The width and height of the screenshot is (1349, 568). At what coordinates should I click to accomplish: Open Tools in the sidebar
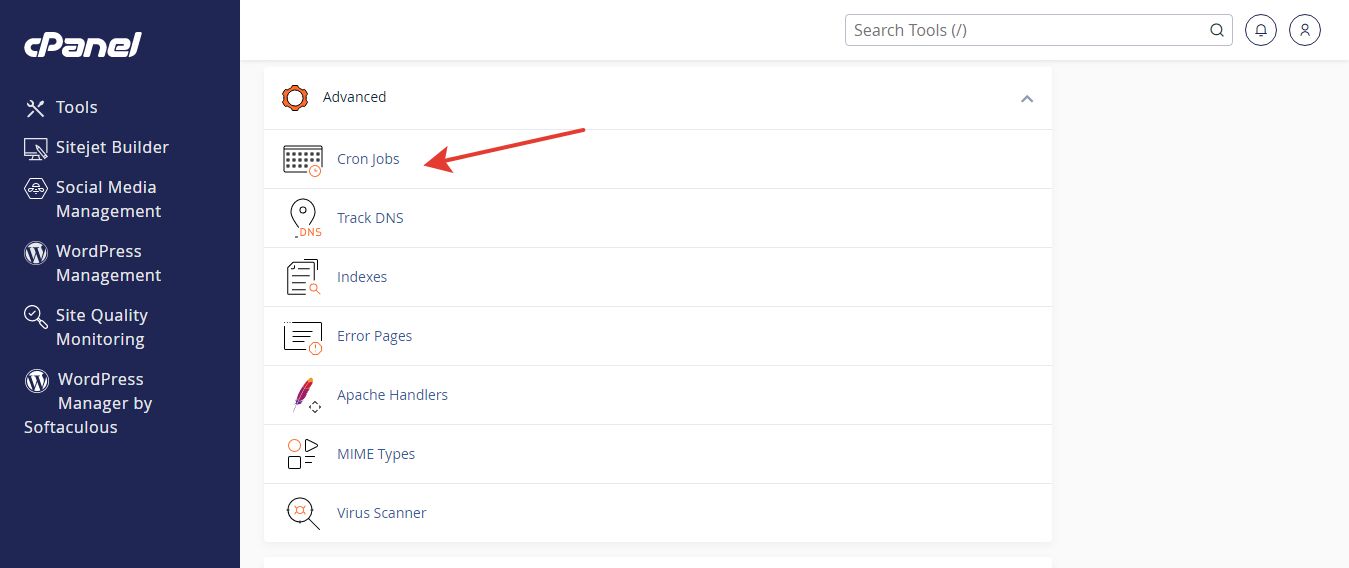coord(77,107)
